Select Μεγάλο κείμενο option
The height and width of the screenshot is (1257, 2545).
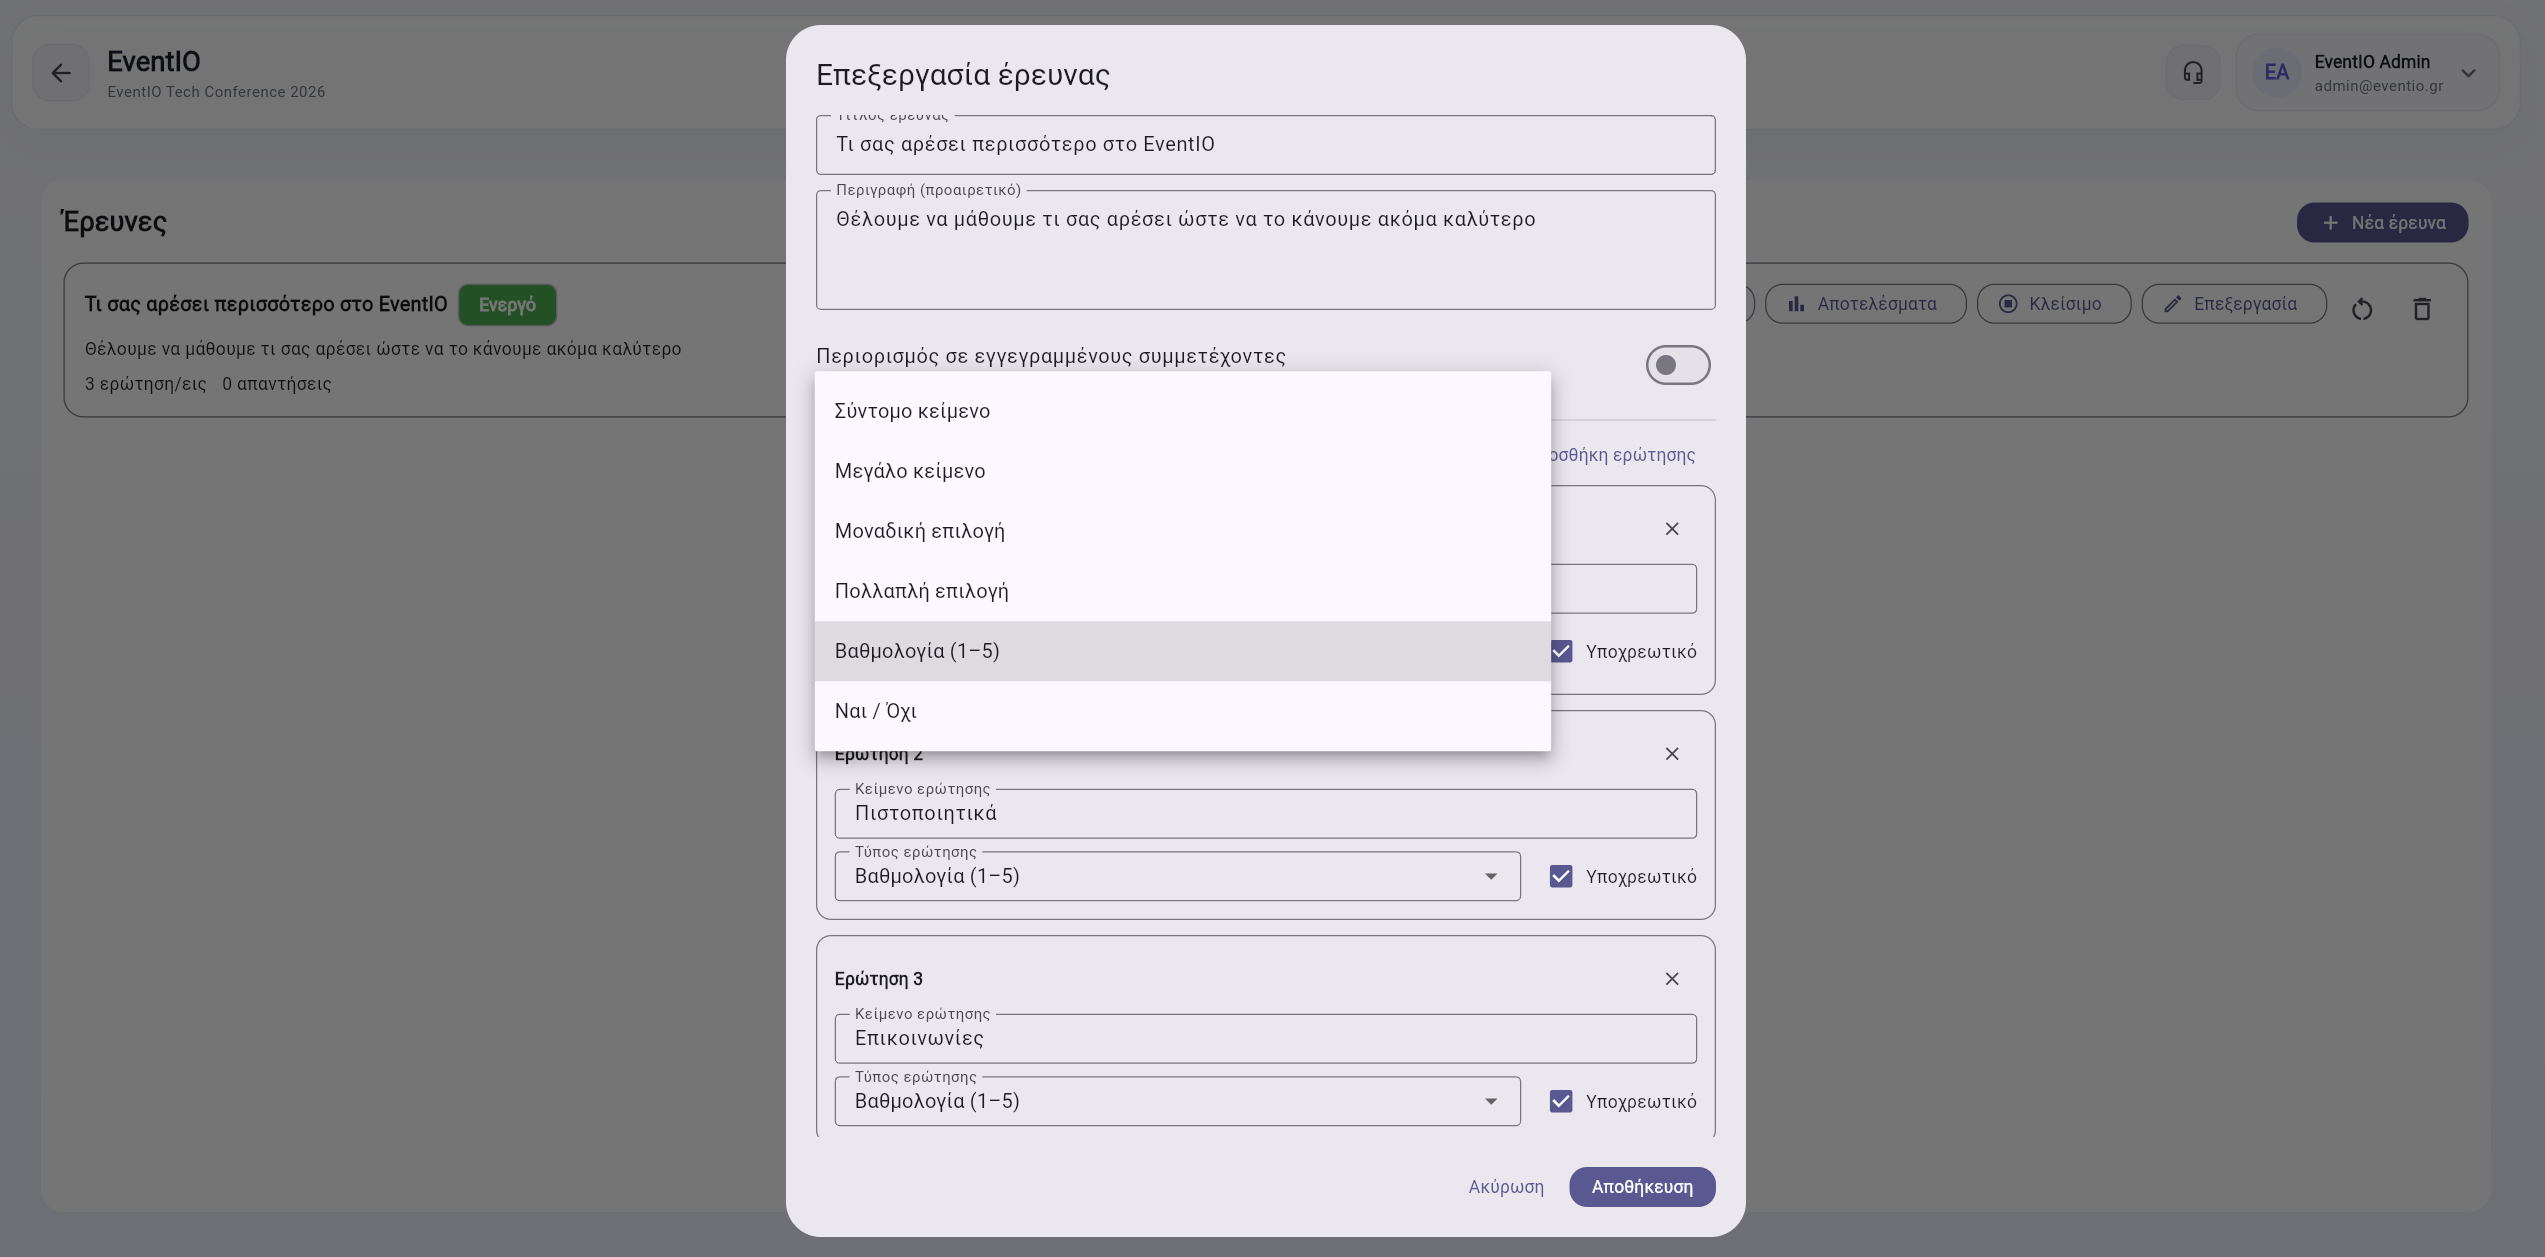(x=1183, y=472)
